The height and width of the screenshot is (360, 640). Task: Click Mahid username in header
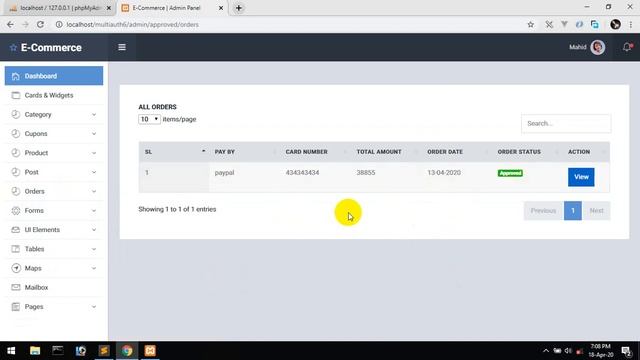[578, 47]
